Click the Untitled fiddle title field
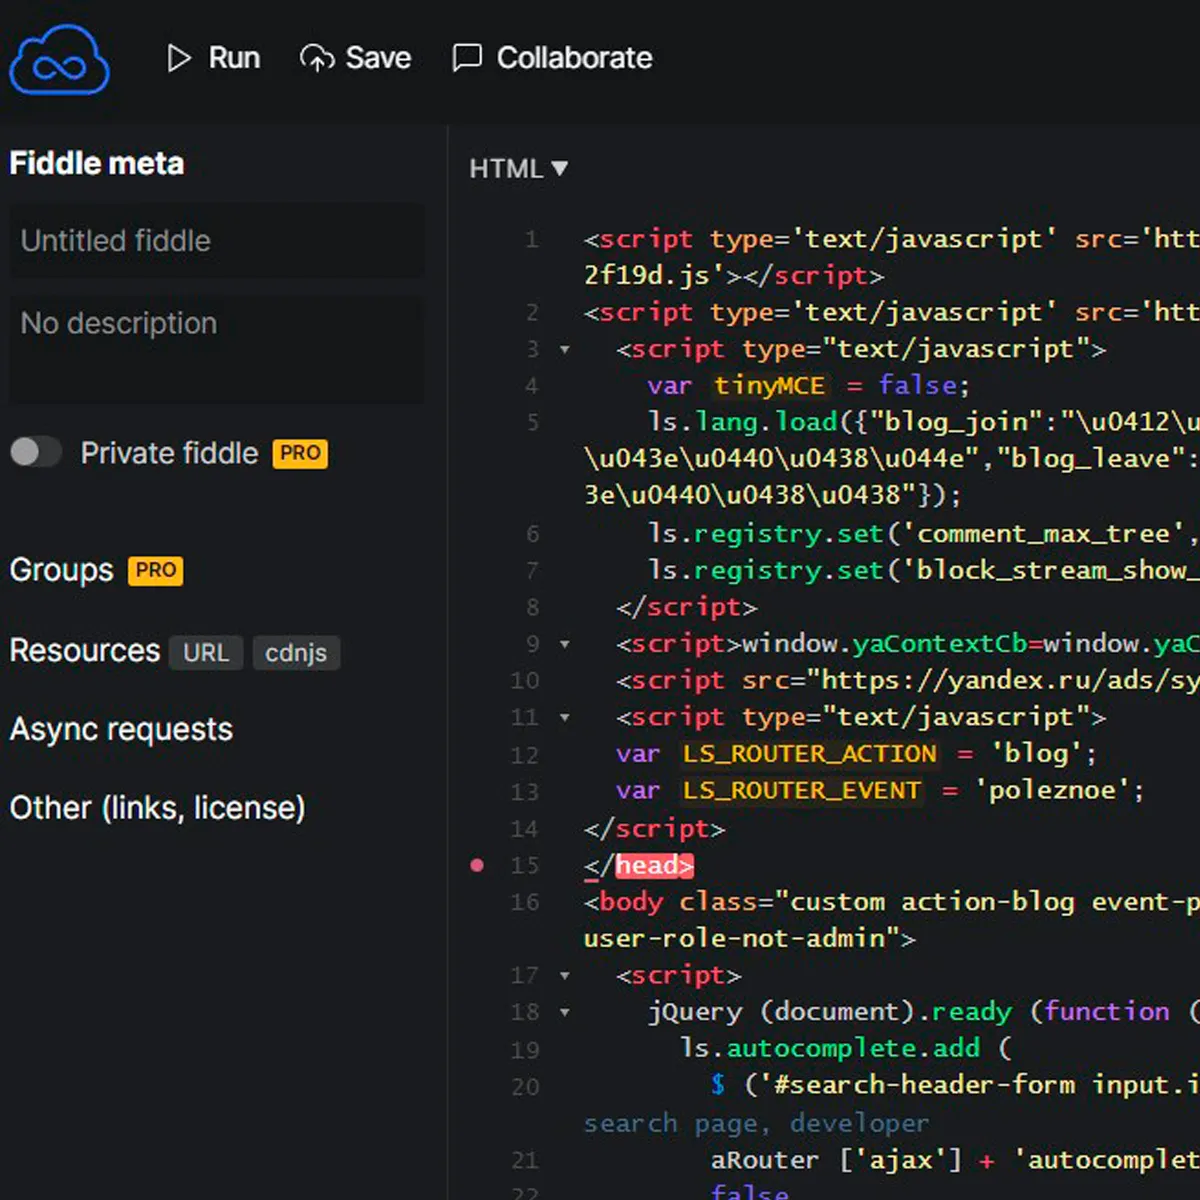The width and height of the screenshot is (1200, 1200). (217, 241)
